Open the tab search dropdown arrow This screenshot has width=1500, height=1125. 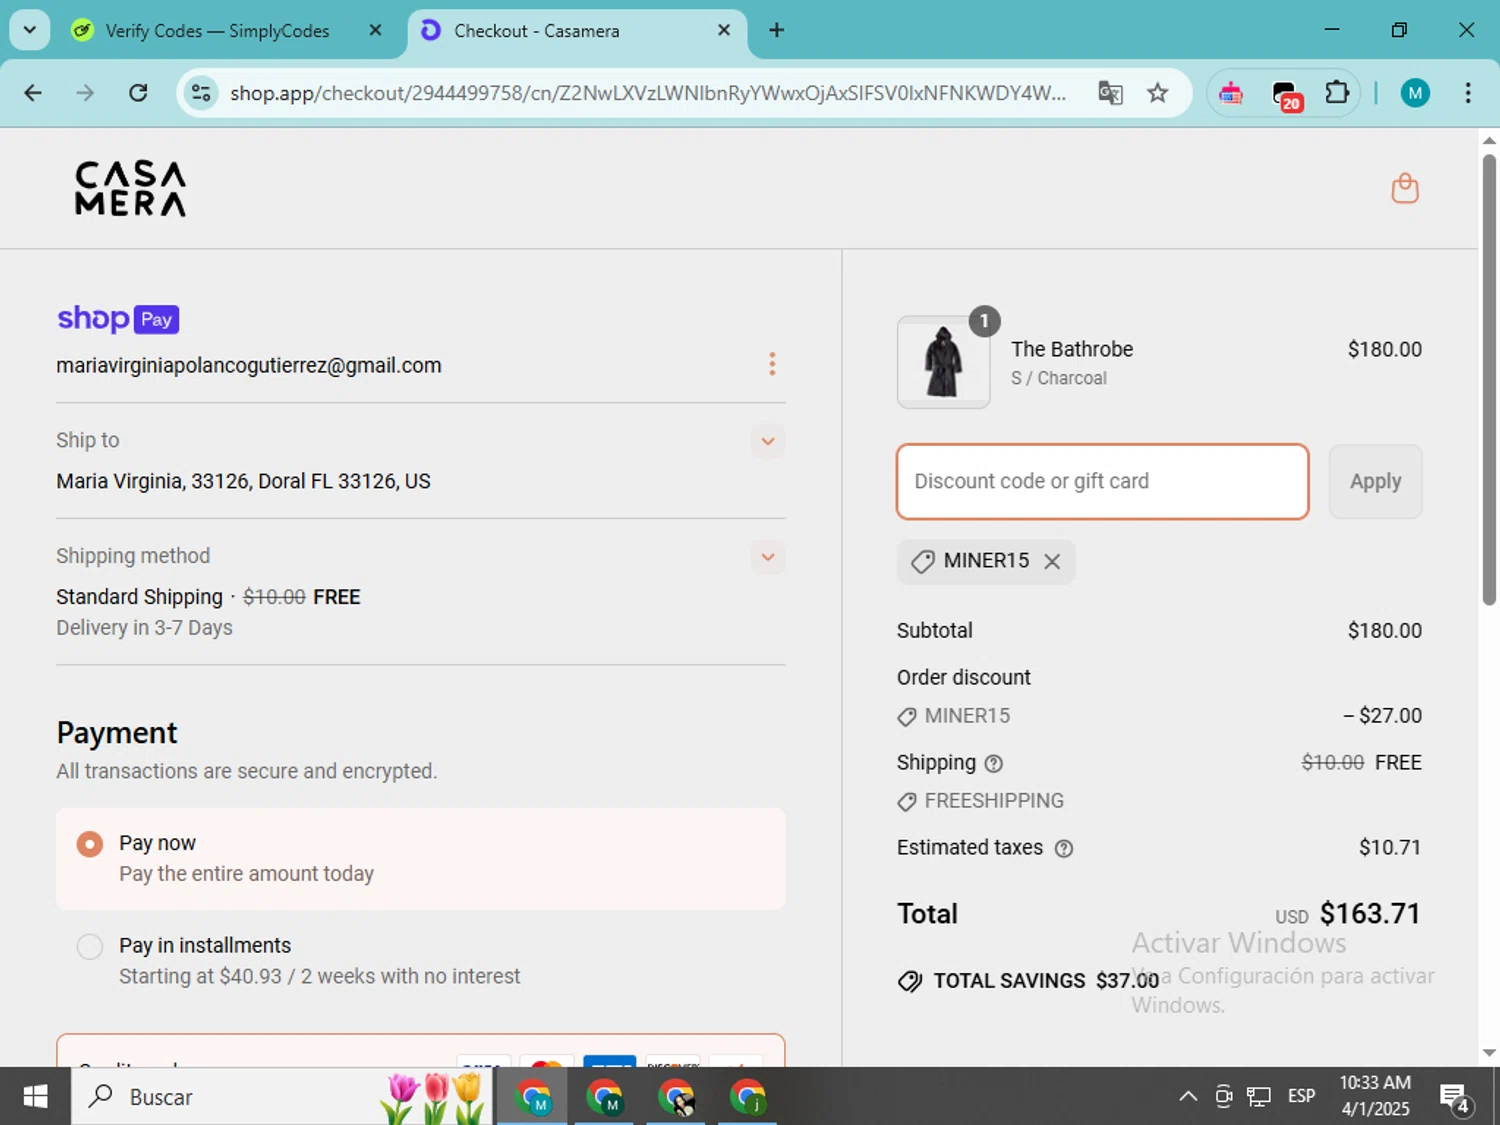coord(30,30)
